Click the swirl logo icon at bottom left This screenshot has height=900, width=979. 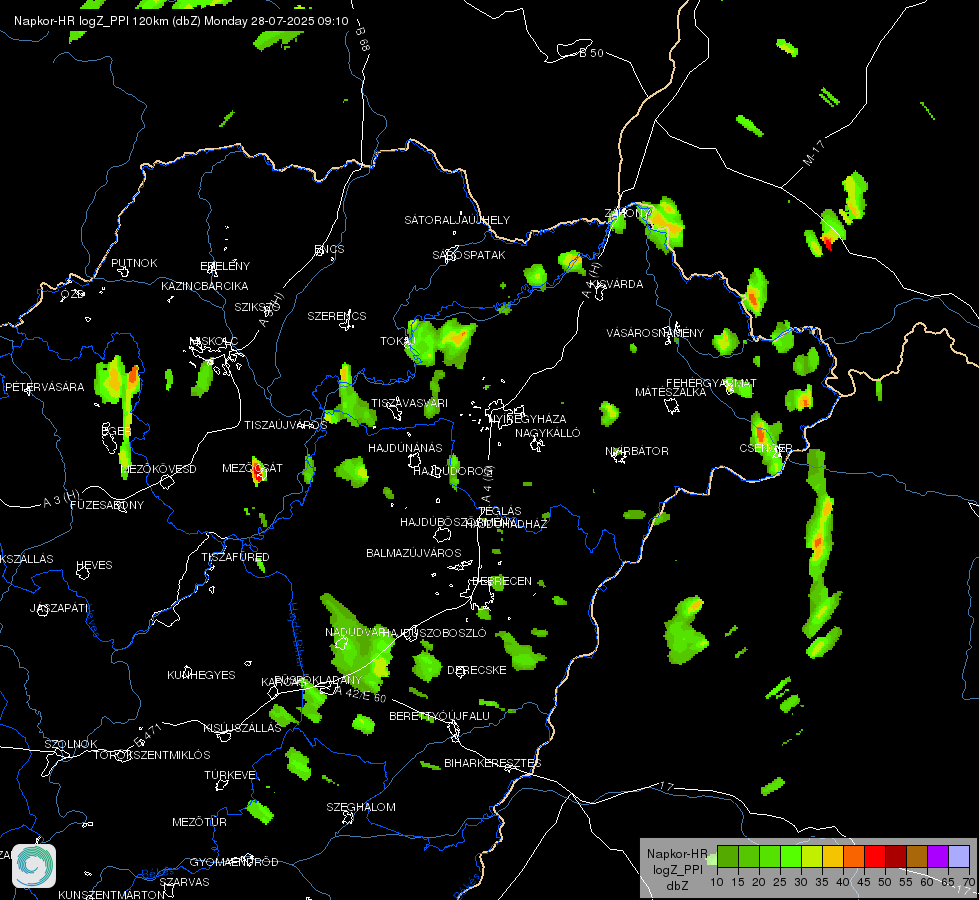34,866
